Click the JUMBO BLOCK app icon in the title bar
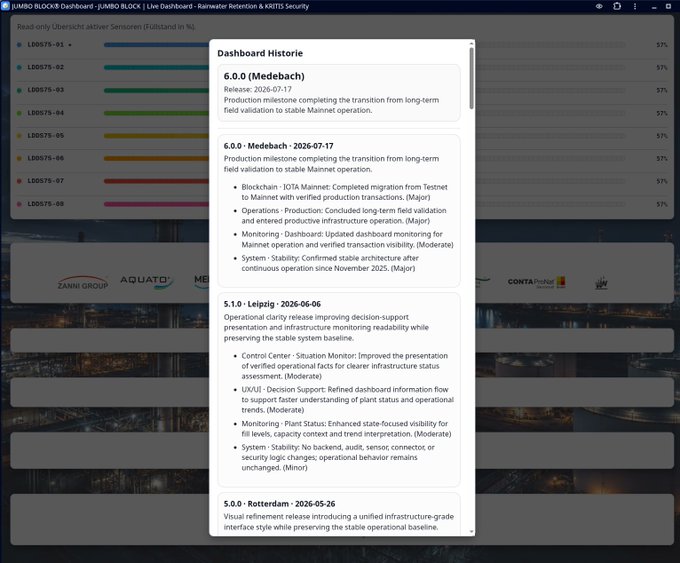The height and width of the screenshot is (563, 680). [x=5, y=6]
